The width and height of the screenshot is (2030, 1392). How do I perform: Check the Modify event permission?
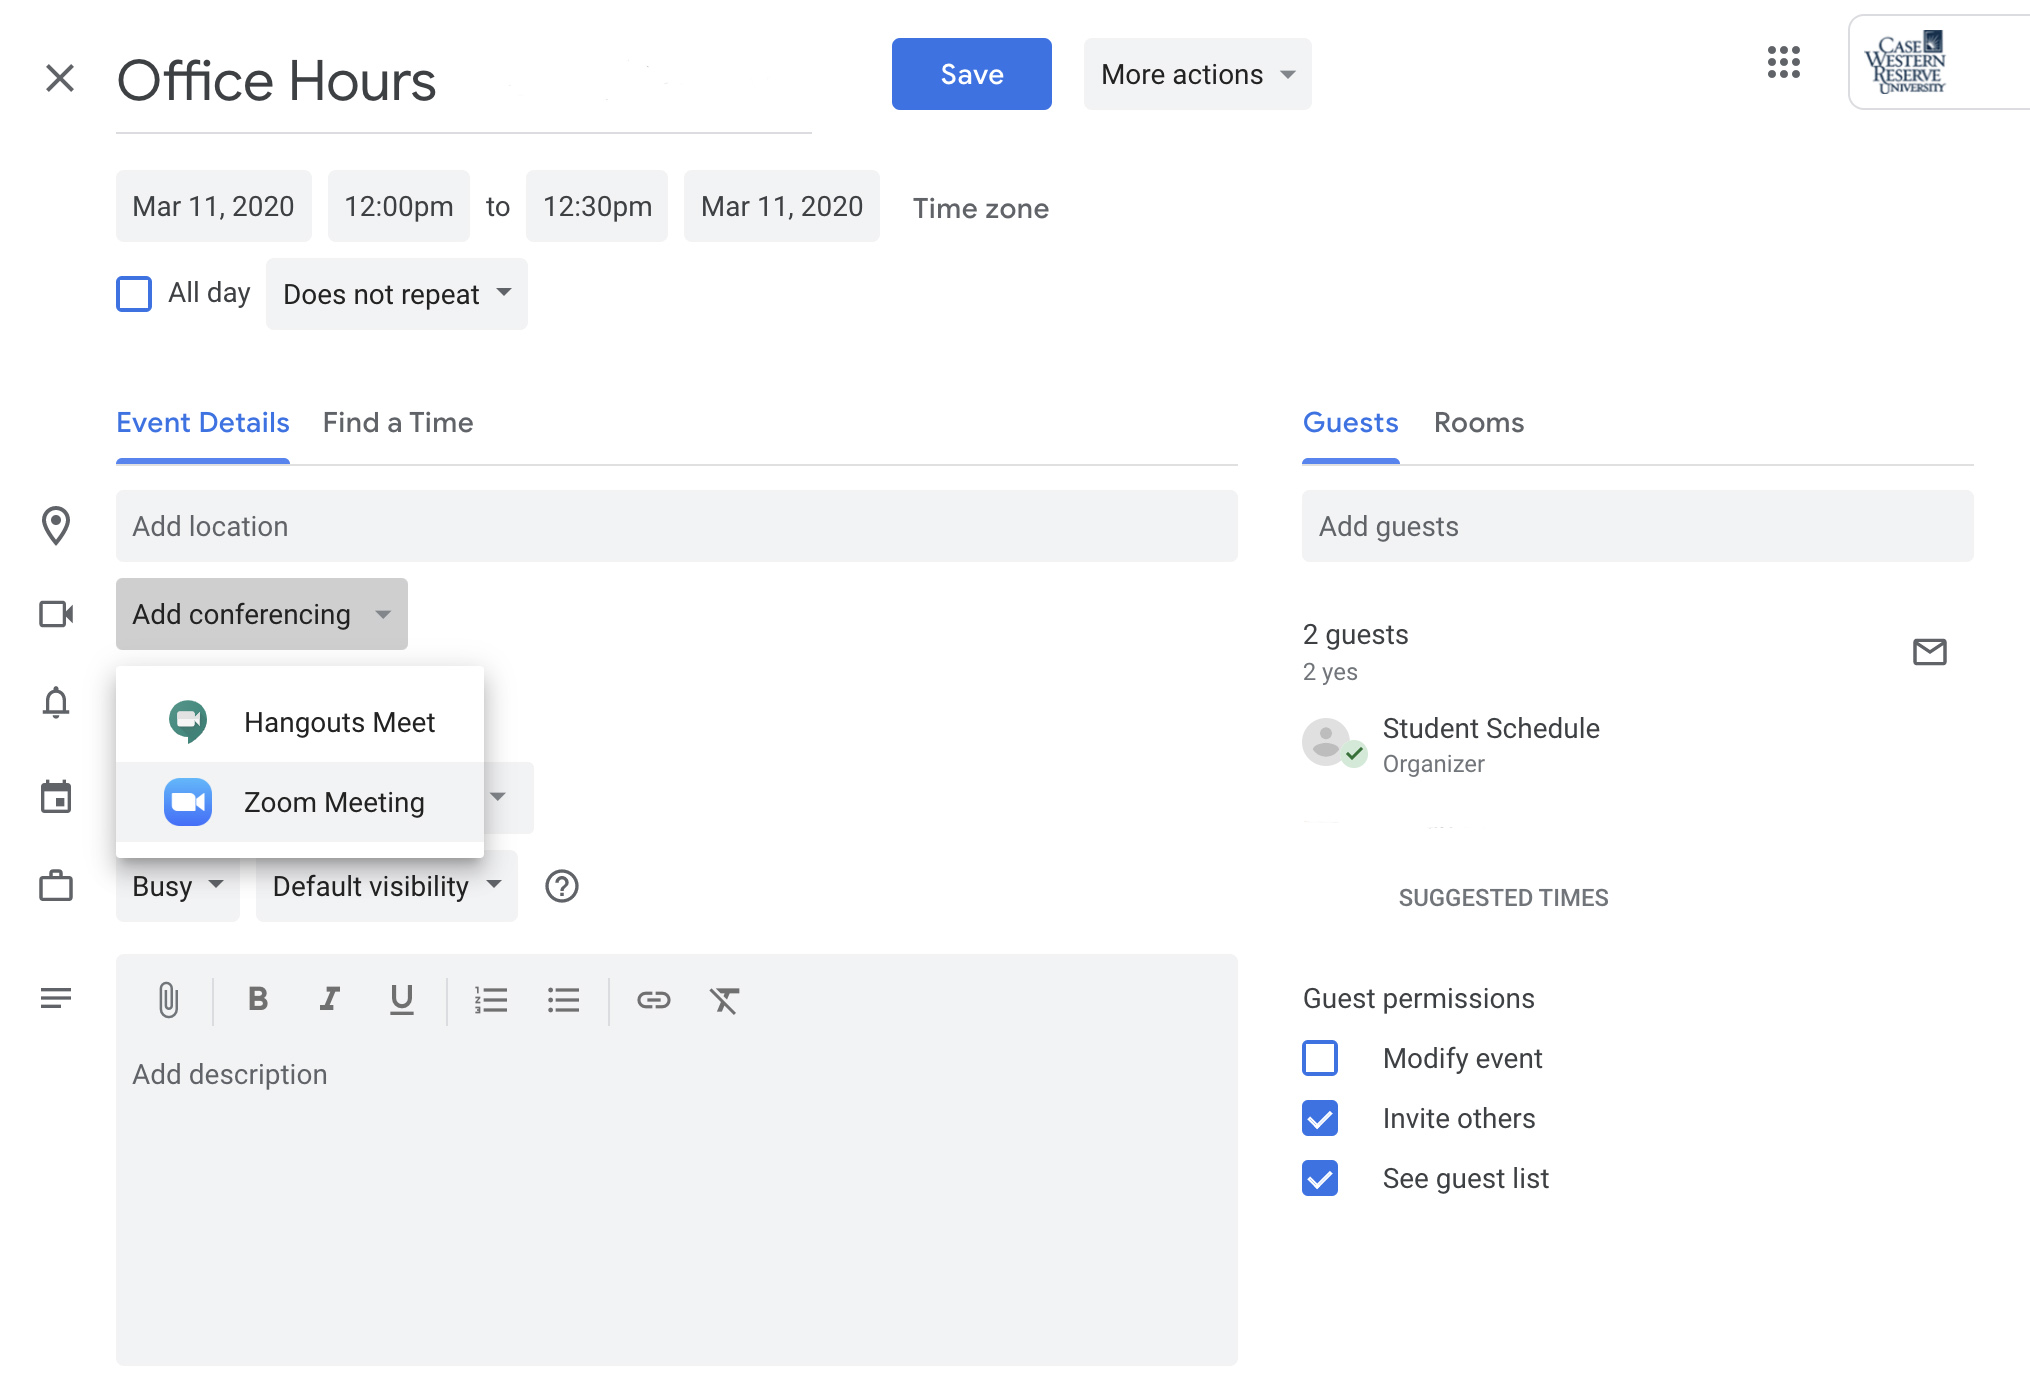pyautogui.click(x=1320, y=1058)
